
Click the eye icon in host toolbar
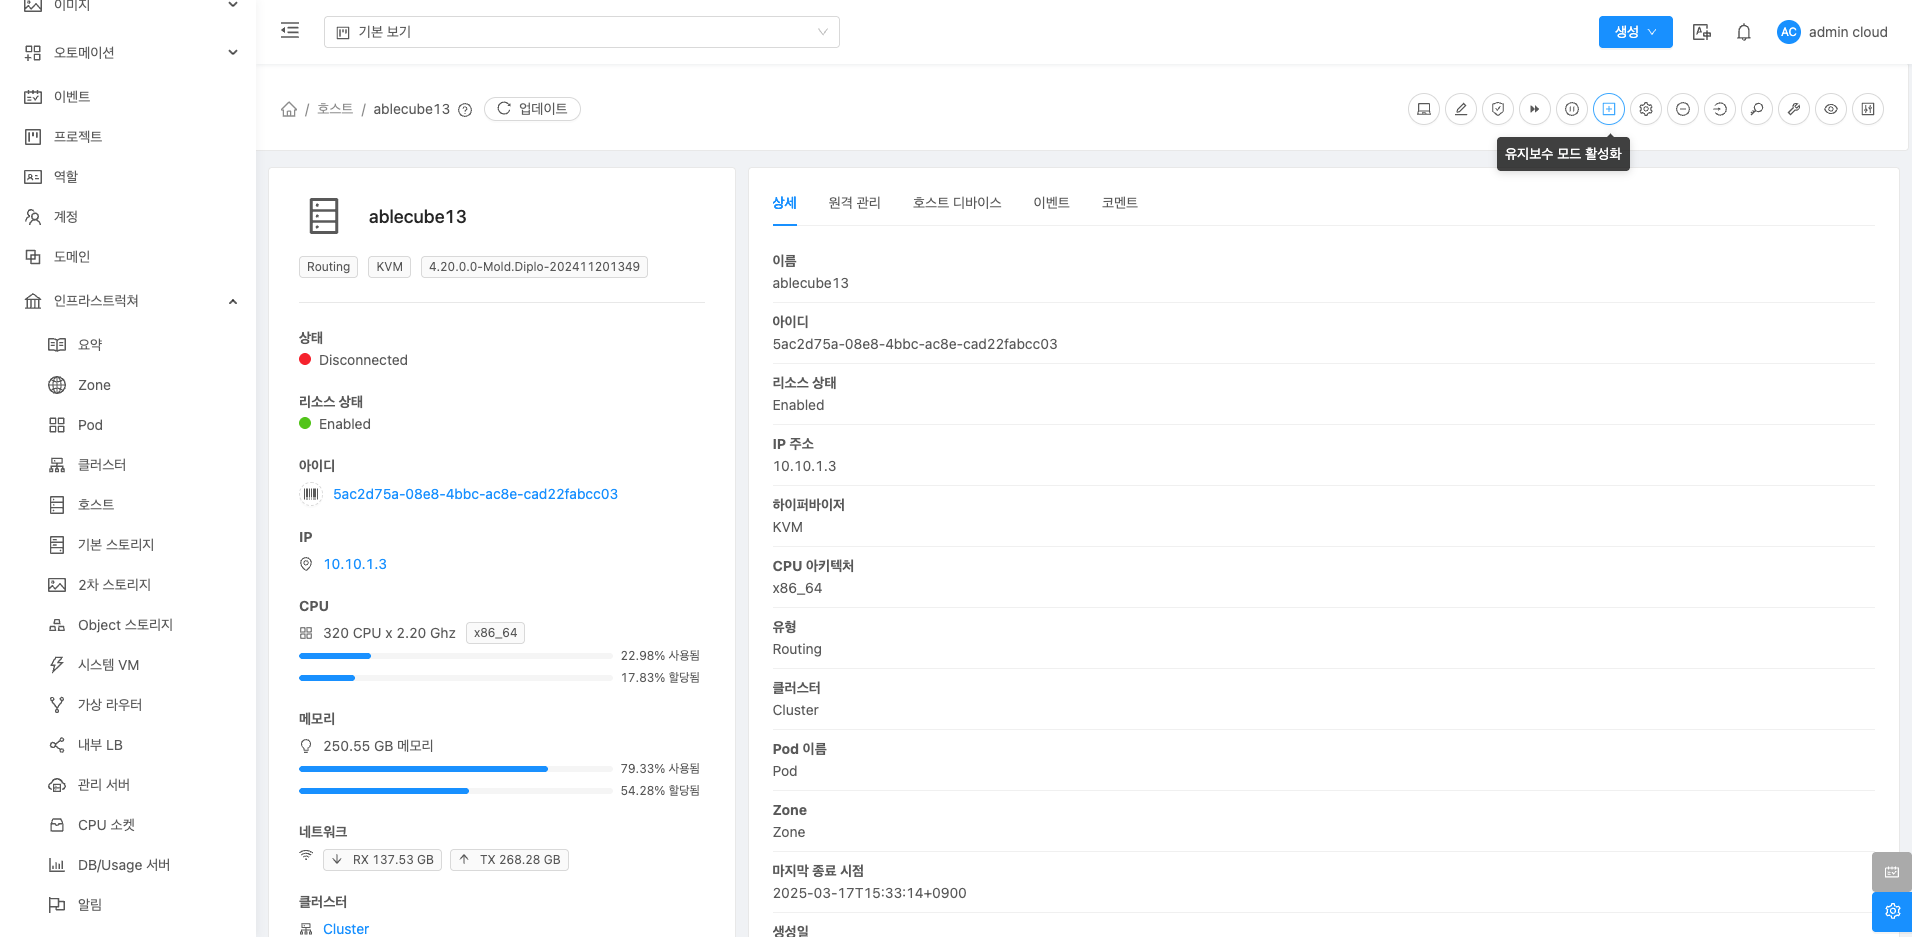pyautogui.click(x=1830, y=109)
